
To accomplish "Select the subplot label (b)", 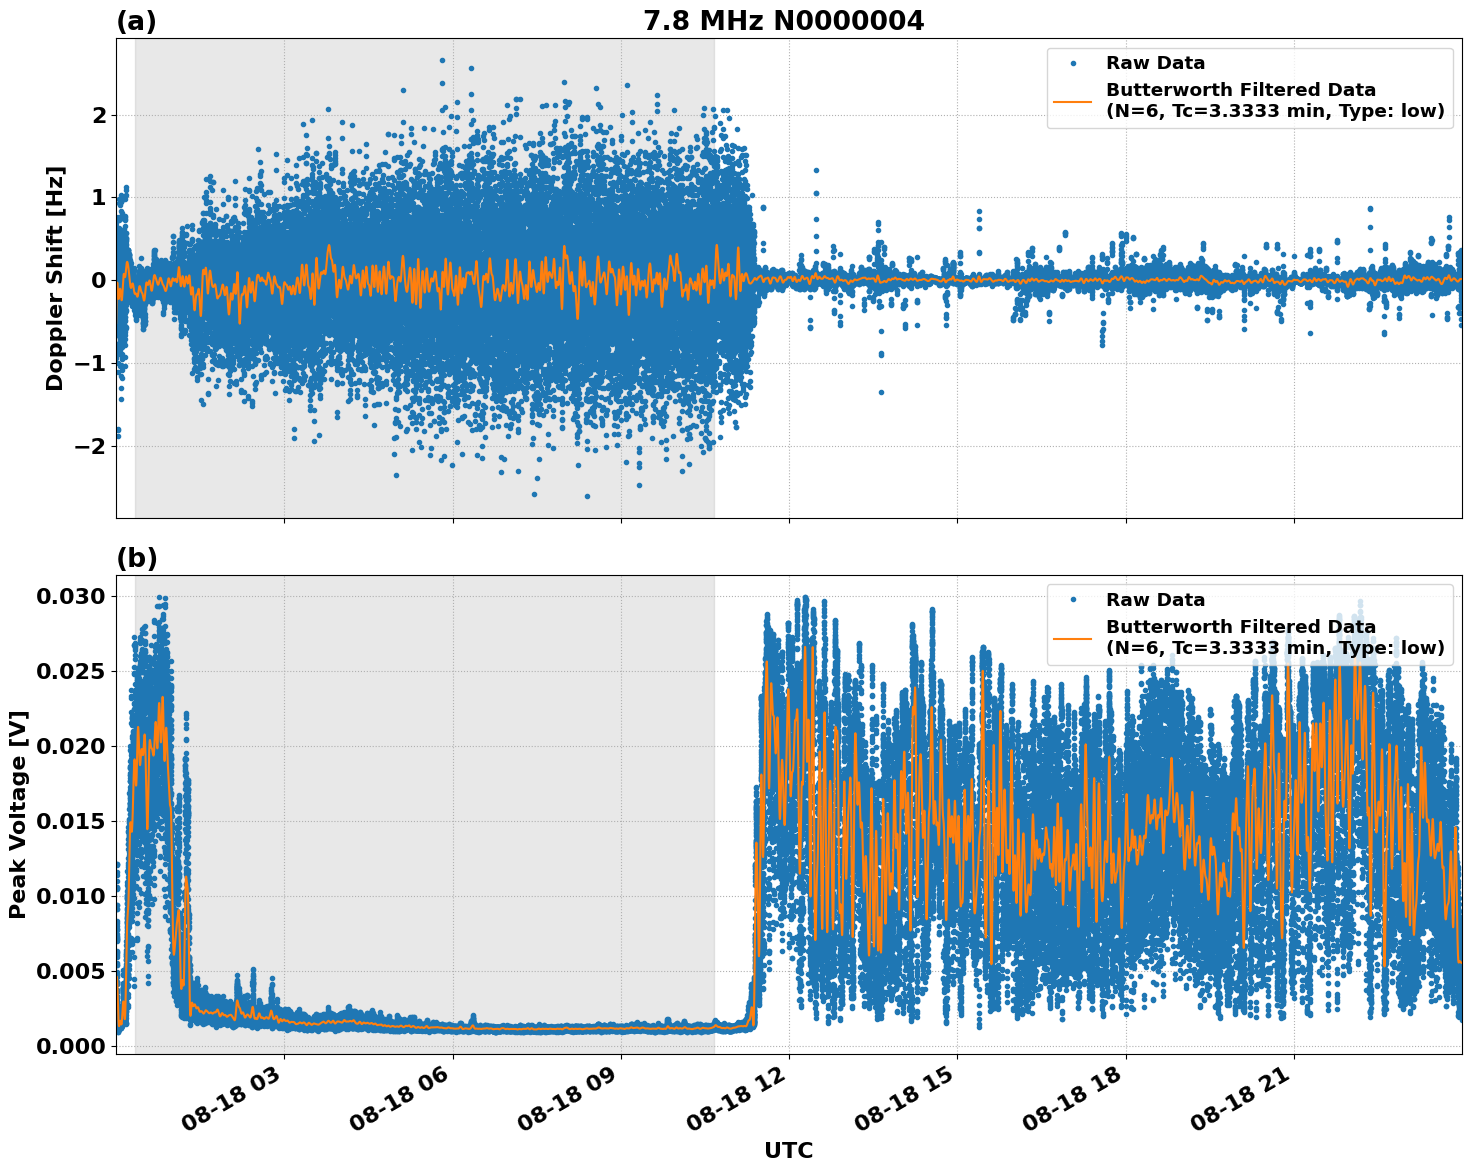I will pyautogui.click(x=138, y=556).
